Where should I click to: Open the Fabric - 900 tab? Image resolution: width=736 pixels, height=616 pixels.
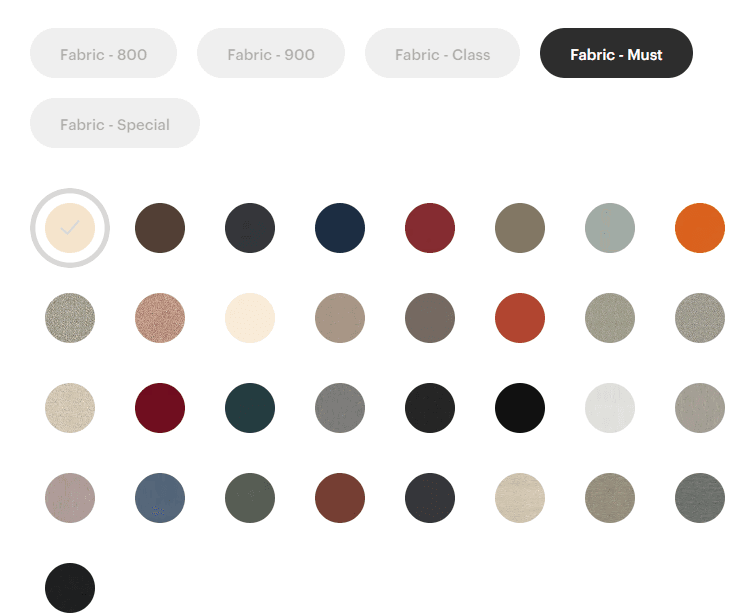270,54
